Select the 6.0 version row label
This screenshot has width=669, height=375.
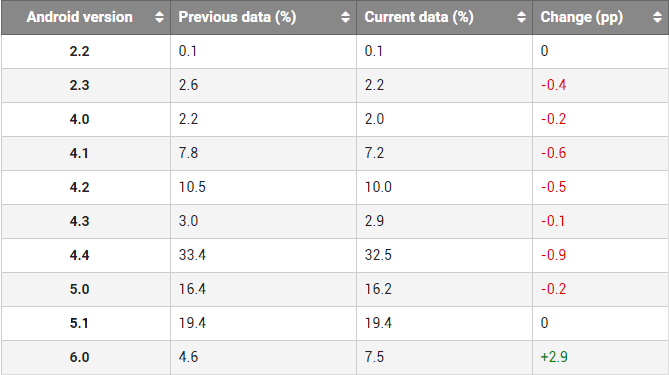tap(79, 357)
